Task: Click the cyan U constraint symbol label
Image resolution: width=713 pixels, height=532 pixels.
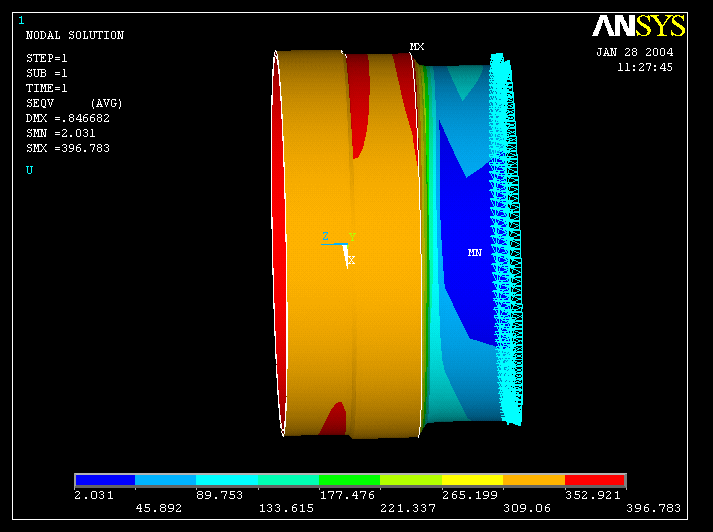Action: (x=30, y=170)
